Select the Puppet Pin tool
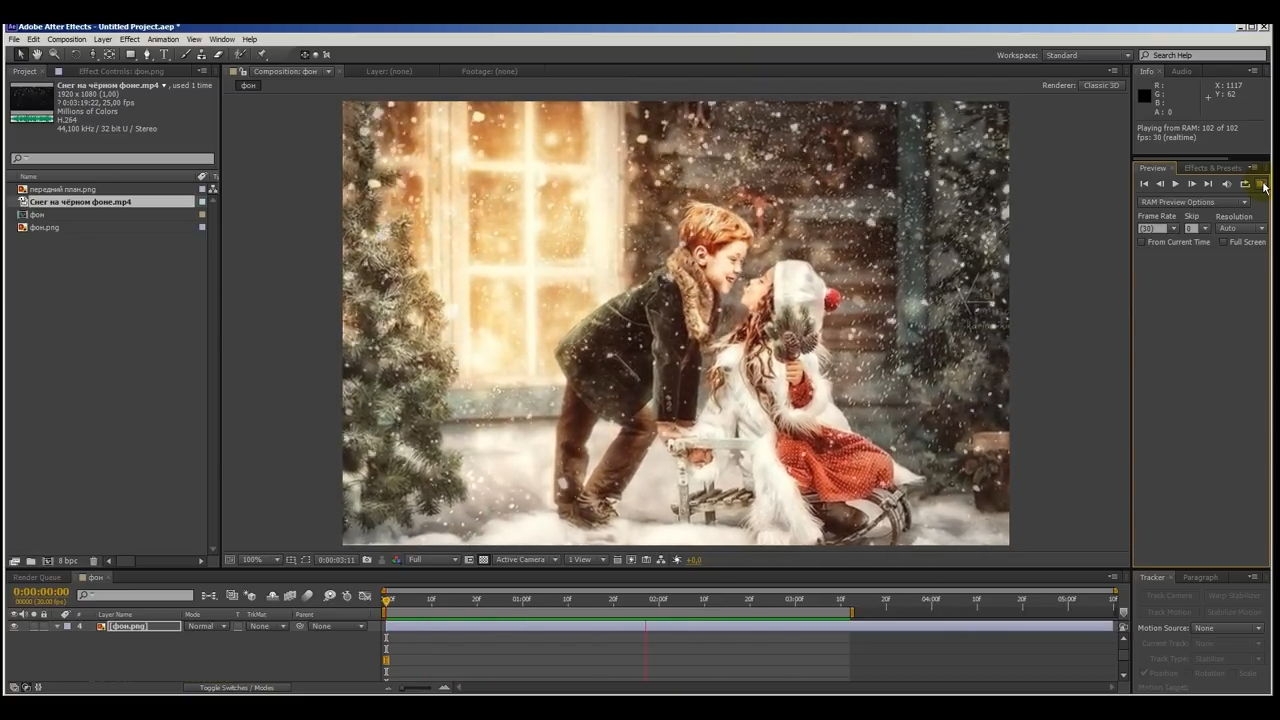The image size is (1280, 720). (x=262, y=55)
